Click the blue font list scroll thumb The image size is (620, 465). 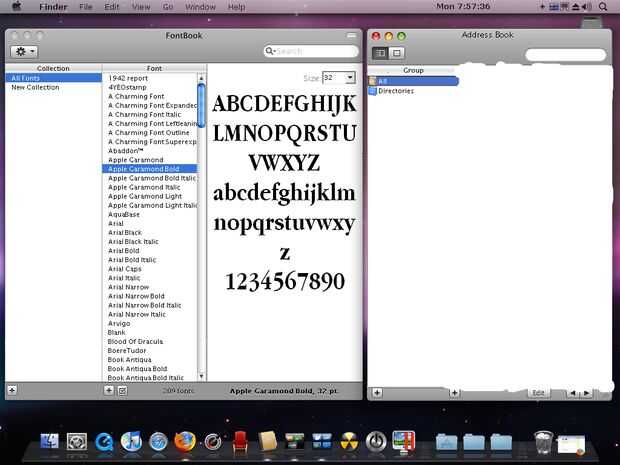(x=201, y=105)
